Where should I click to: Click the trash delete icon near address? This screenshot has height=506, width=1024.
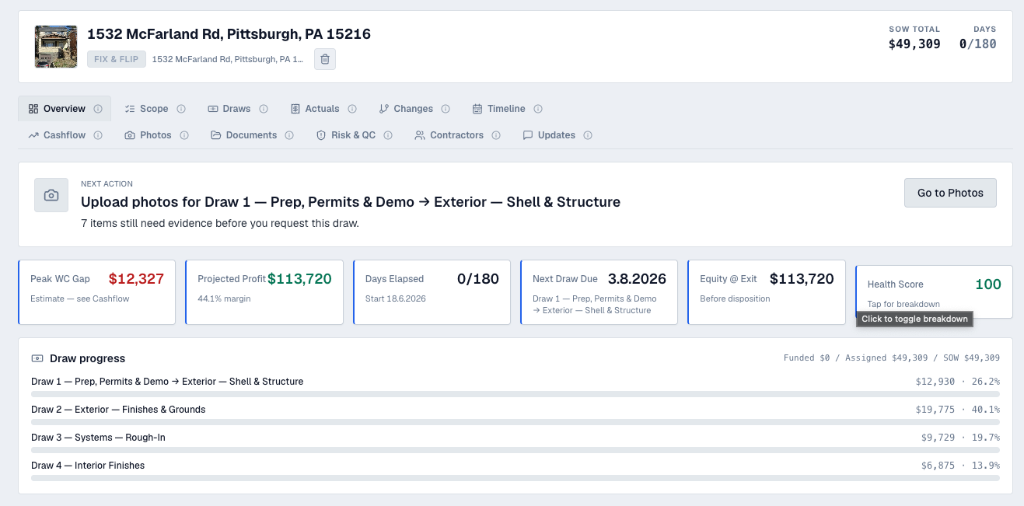click(x=325, y=59)
